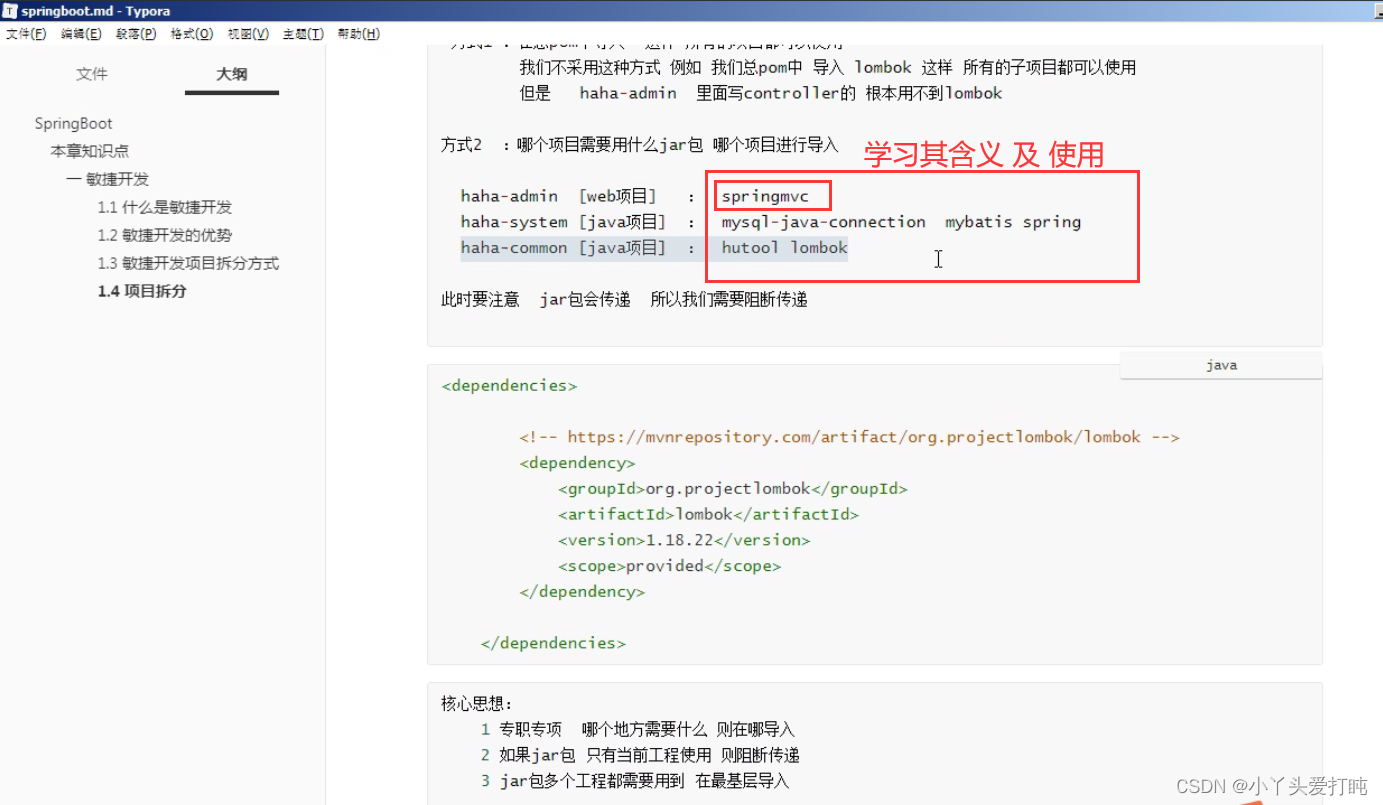Click the opening <dependencies> tag
Image resolution: width=1383 pixels, height=805 pixels.
click(509, 385)
